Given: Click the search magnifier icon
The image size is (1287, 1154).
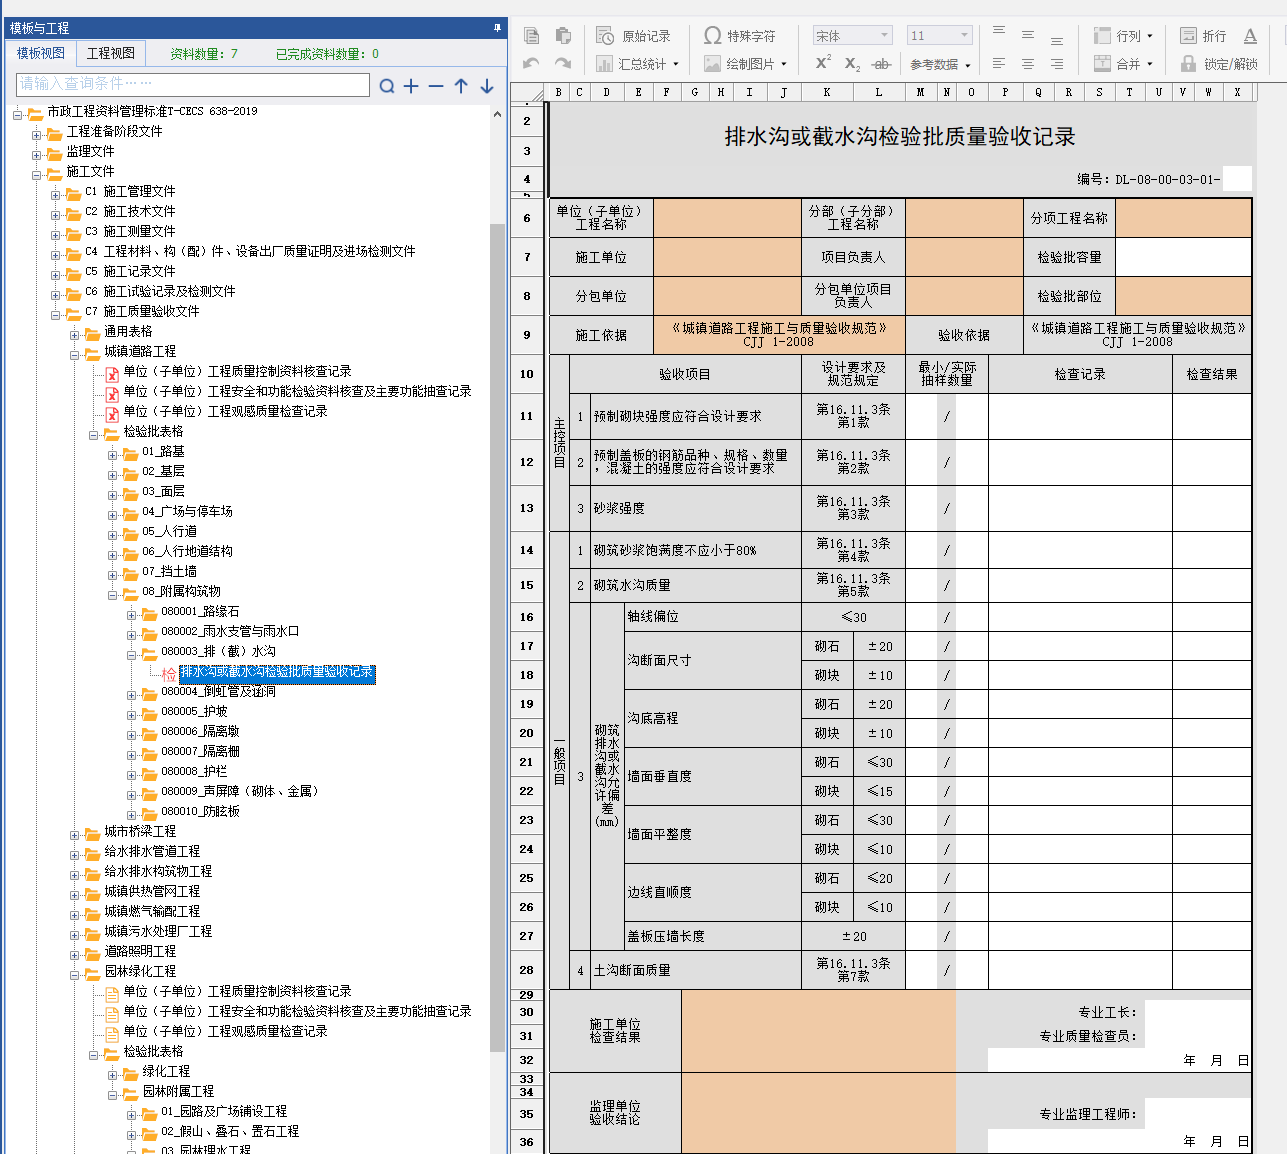Looking at the screenshot, I should pyautogui.click(x=387, y=86).
